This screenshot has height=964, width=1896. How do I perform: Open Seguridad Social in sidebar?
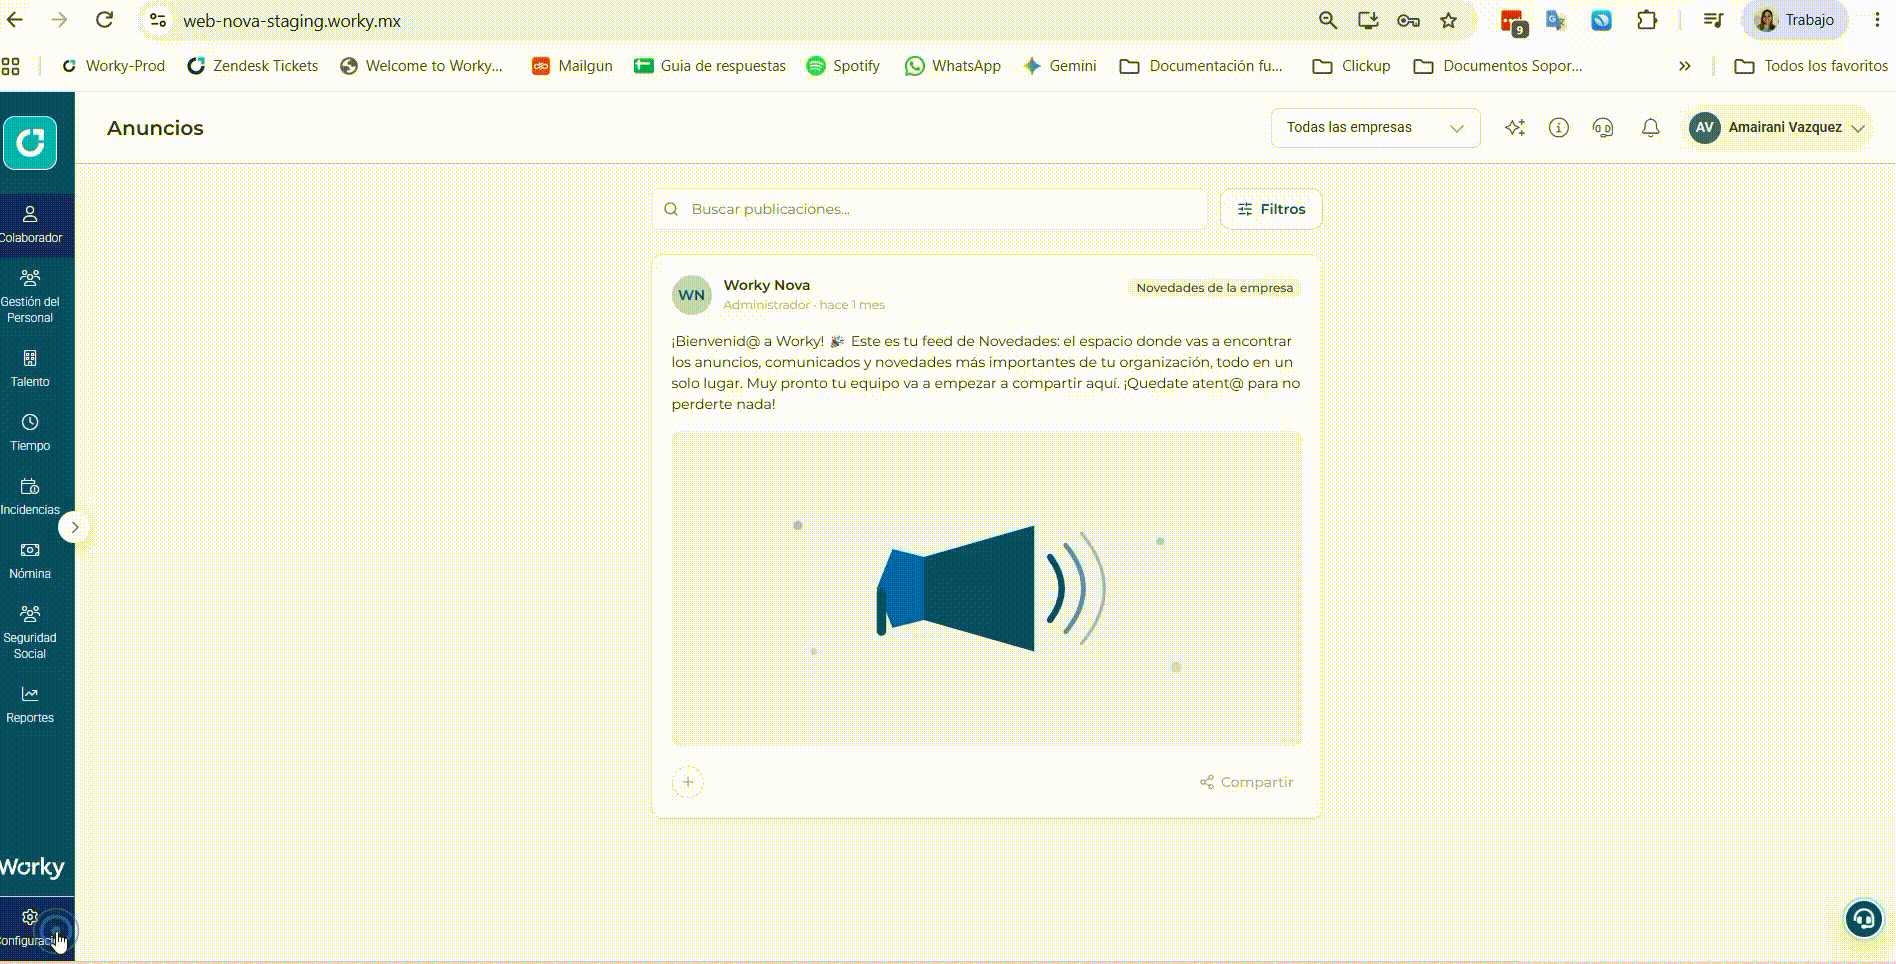(30, 632)
